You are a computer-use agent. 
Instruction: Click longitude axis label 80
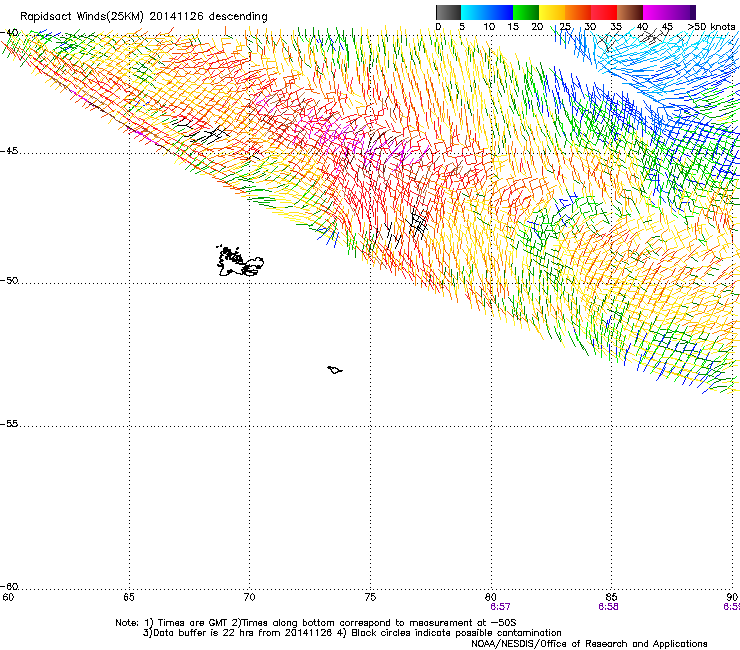coord(491,597)
